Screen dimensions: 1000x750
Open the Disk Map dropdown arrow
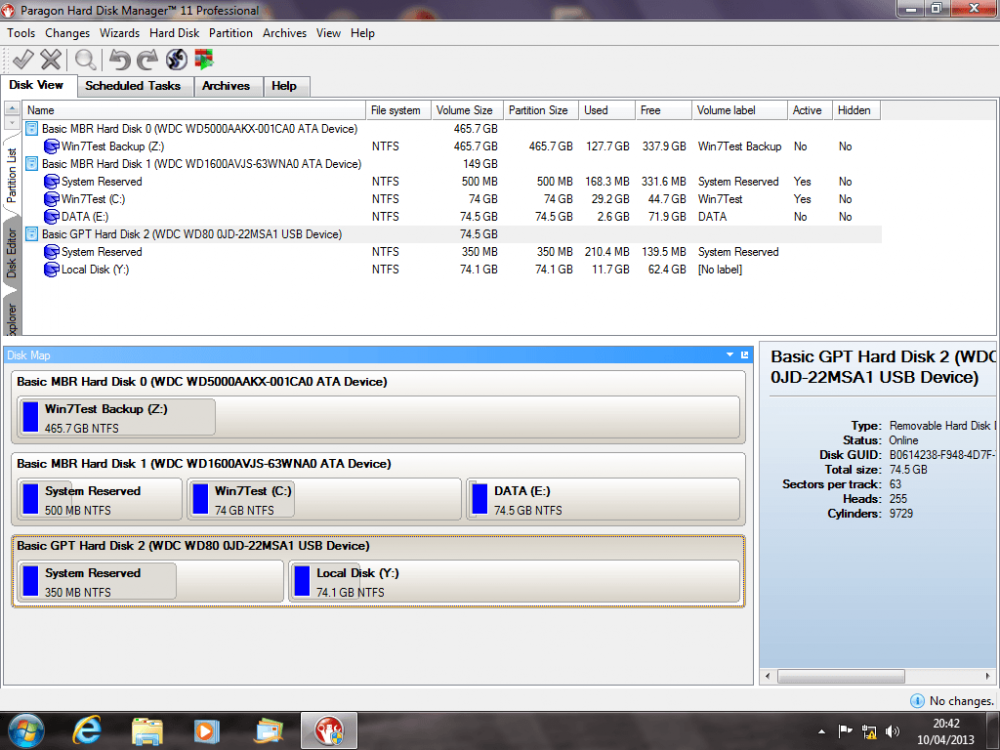730,355
